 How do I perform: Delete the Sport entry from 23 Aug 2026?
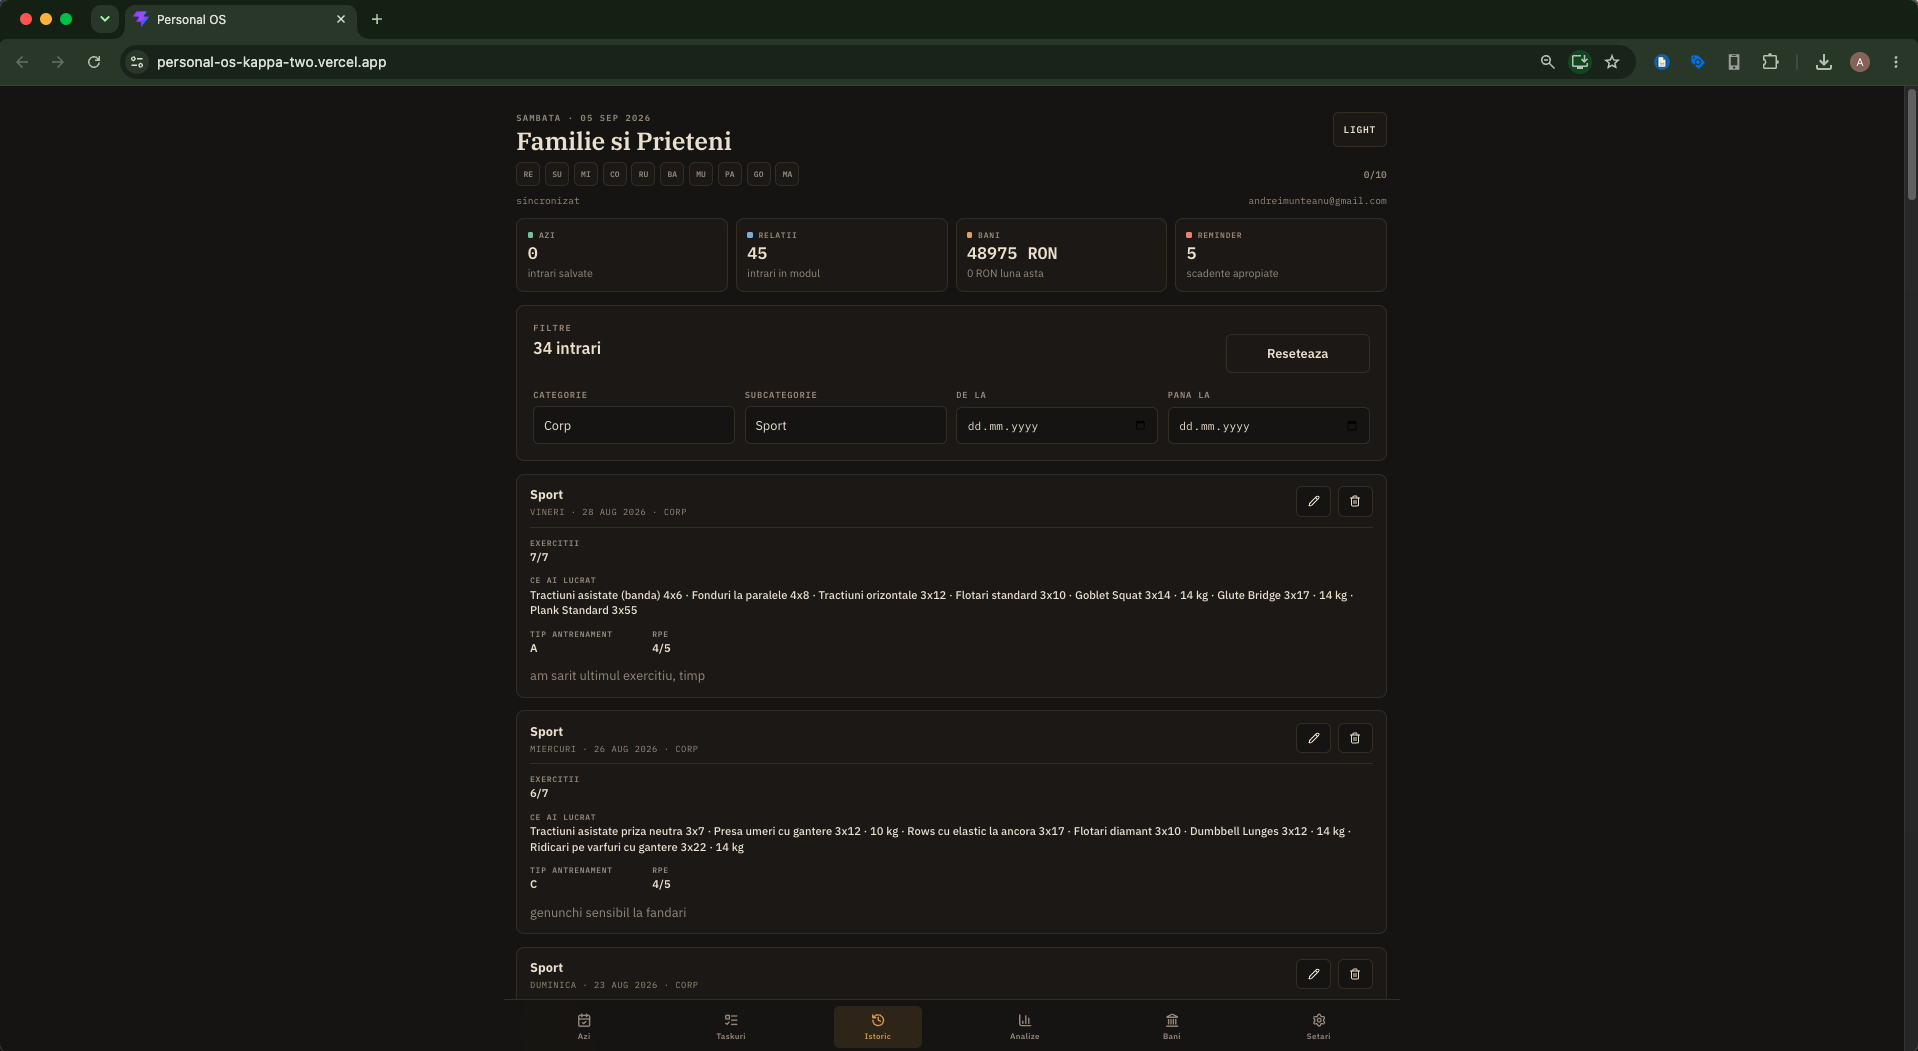pos(1355,974)
